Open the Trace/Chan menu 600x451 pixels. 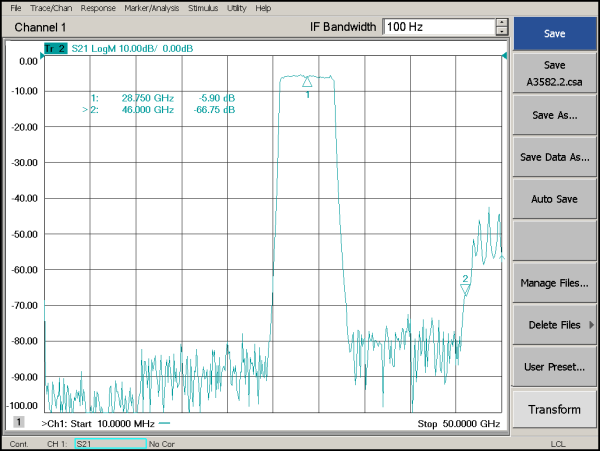tap(51, 8)
